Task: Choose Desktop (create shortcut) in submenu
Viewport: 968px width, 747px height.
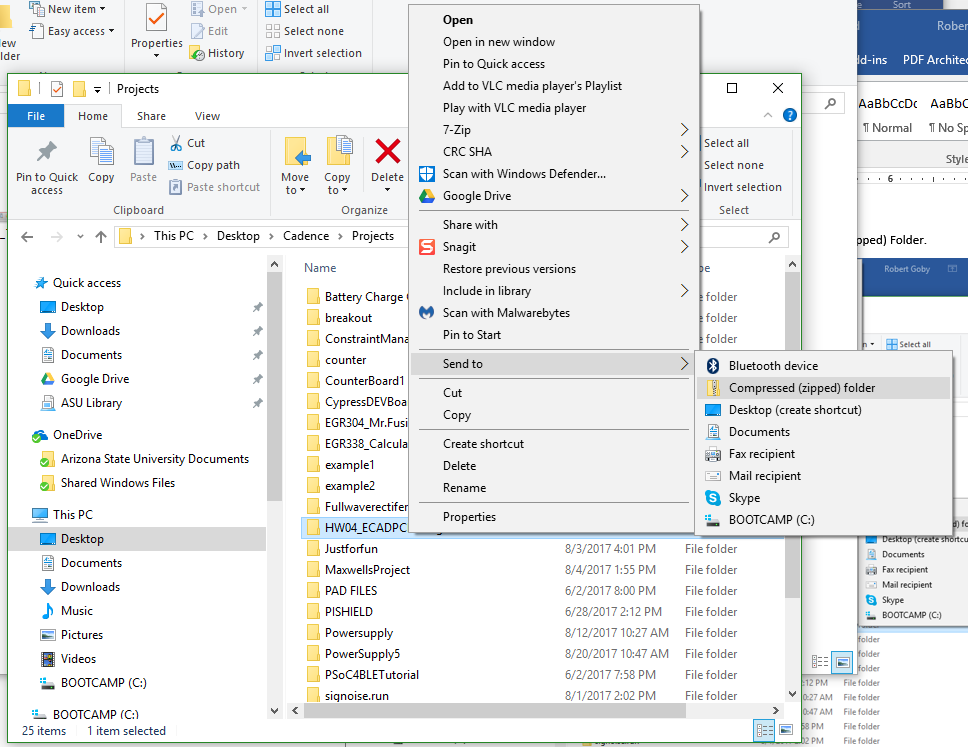Action: point(823,410)
